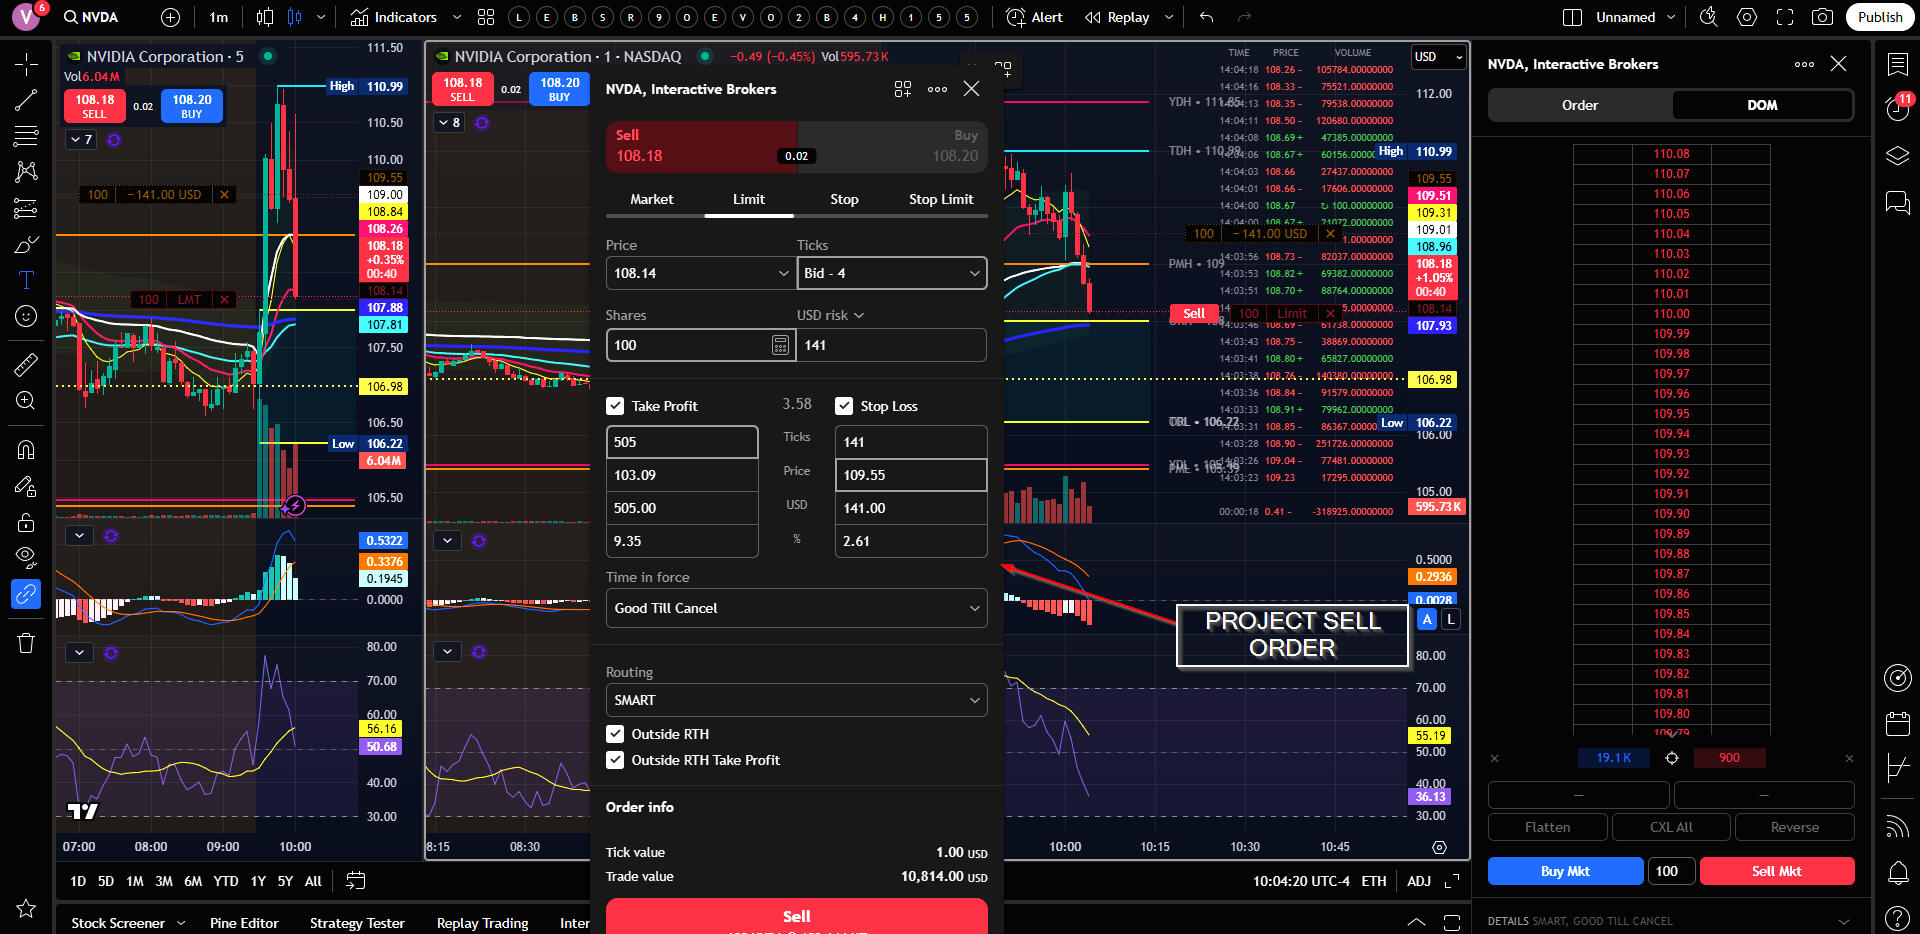Viewport: 1920px width, 934px height.
Task: Click the undo arrow in toolbar
Action: click(1207, 17)
